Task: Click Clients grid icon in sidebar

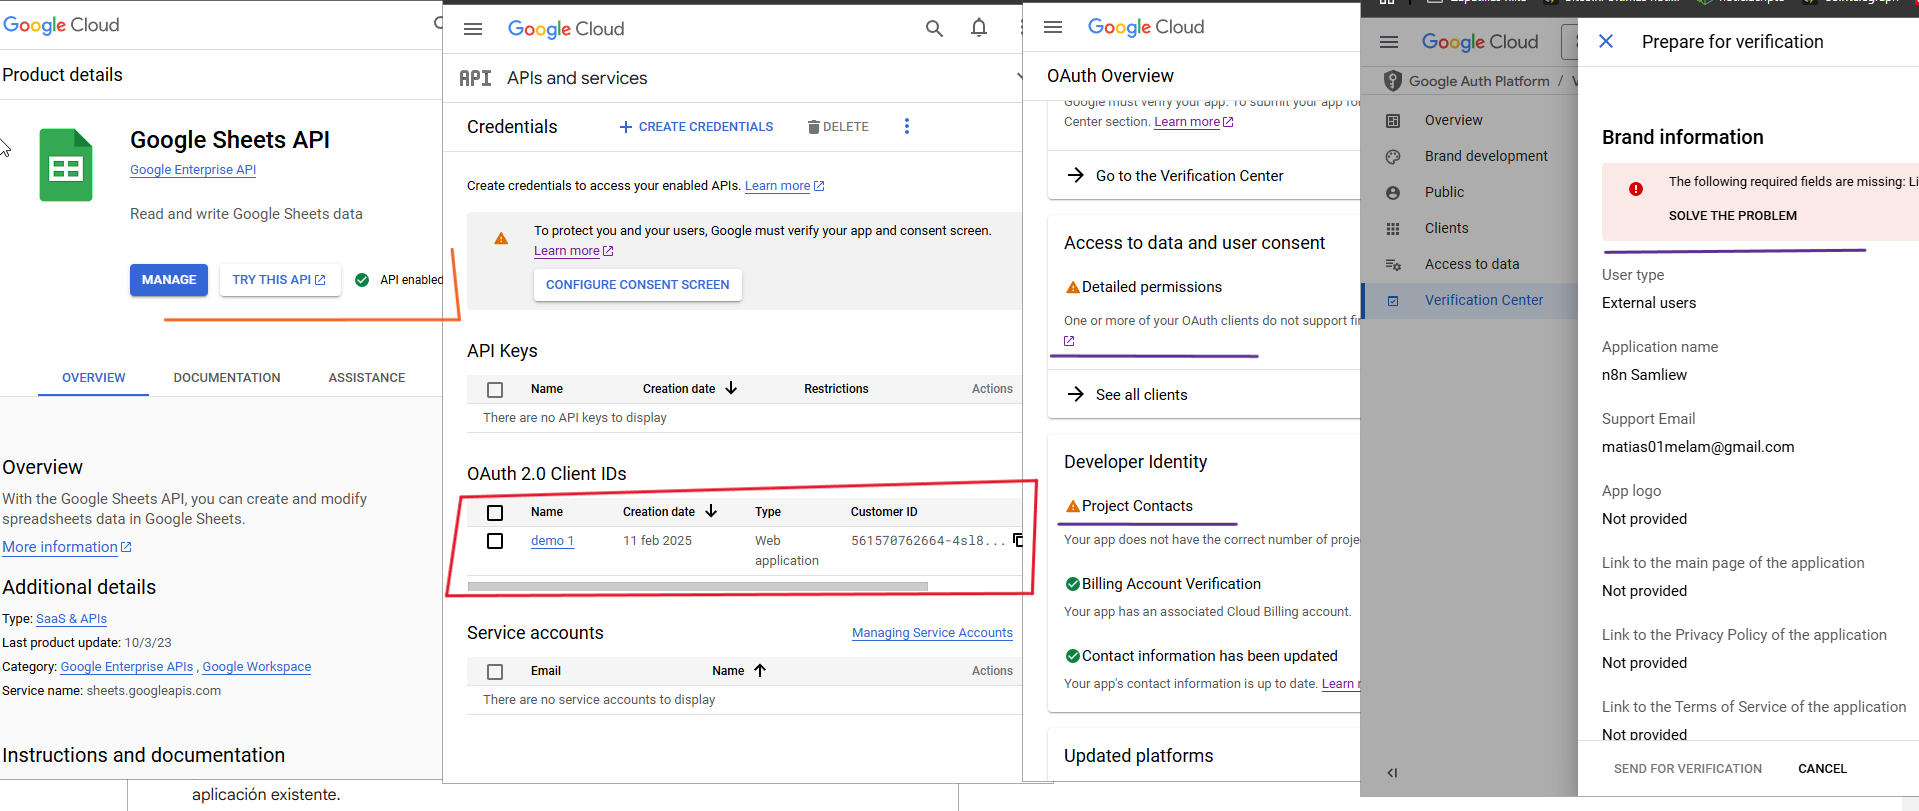Action: pyautogui.click(x=1393, y=228)
